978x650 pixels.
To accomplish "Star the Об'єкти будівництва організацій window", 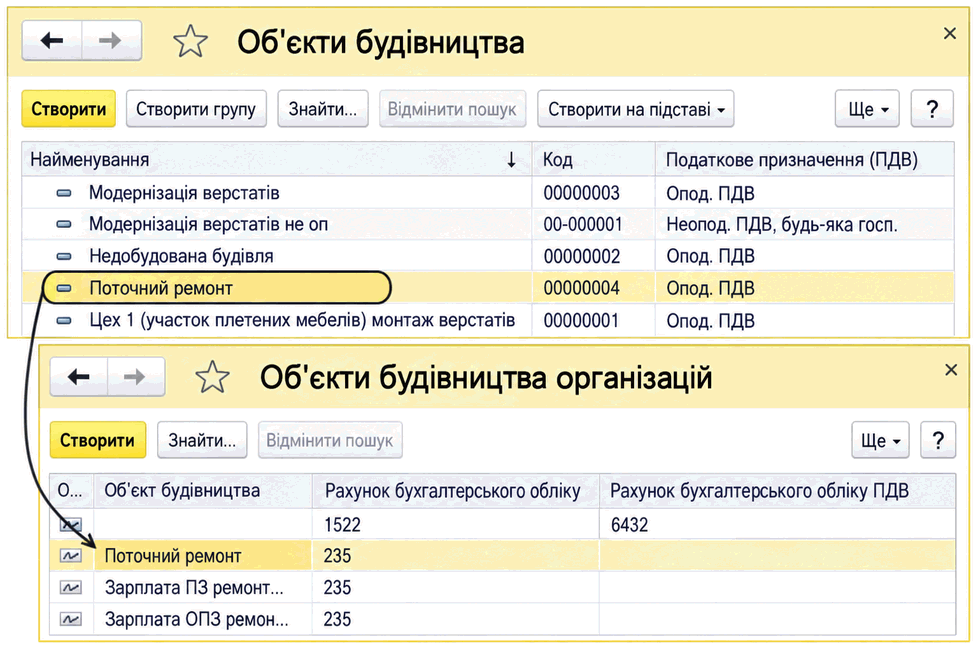I will [212, 377].
